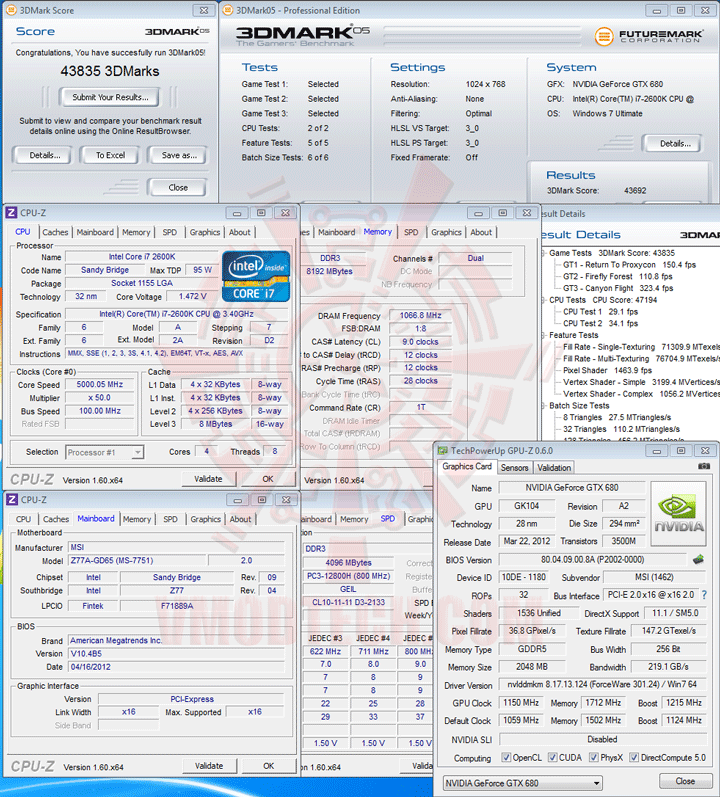Select GT2 - Firefly Forest result row
The height and width of the screenshot is (797, 720).
click(617, 276)
